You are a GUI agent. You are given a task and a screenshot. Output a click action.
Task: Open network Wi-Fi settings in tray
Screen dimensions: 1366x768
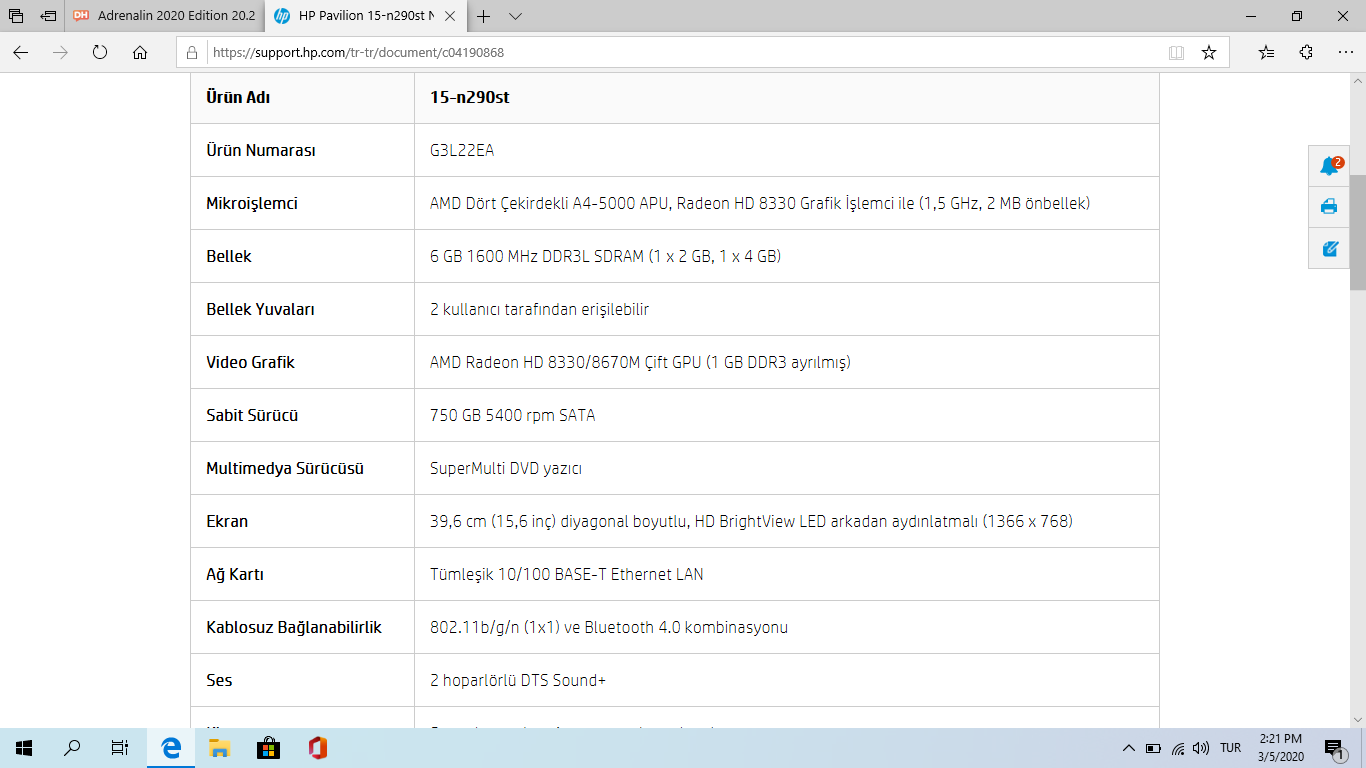(x=1178, y=747)
